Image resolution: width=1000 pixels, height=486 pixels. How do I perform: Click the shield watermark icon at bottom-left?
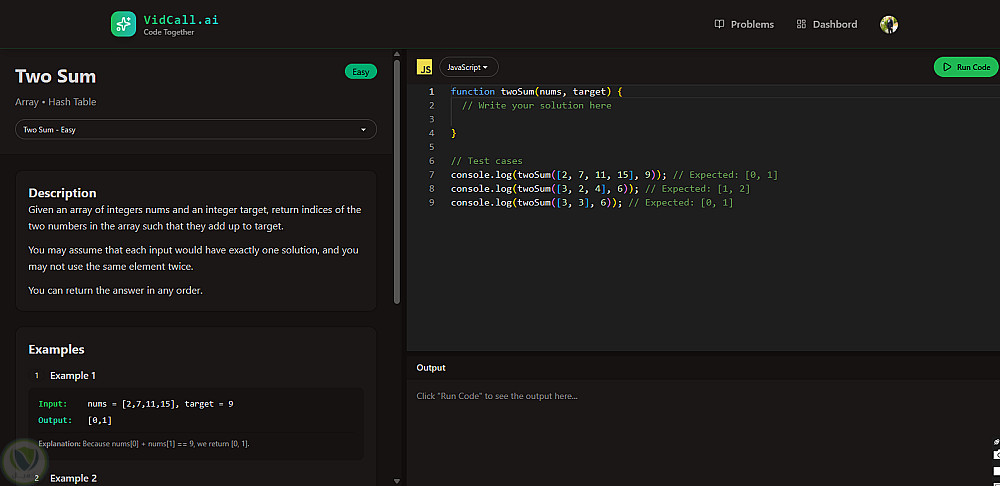click(26, 460)
